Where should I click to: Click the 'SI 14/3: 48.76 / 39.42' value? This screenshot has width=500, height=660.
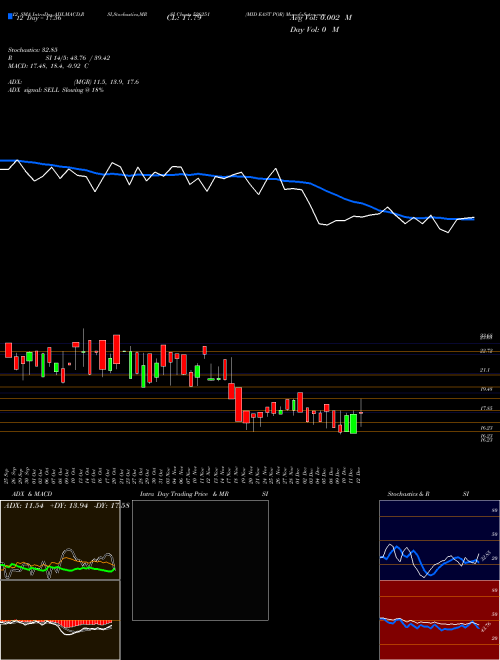coord(78,58)
